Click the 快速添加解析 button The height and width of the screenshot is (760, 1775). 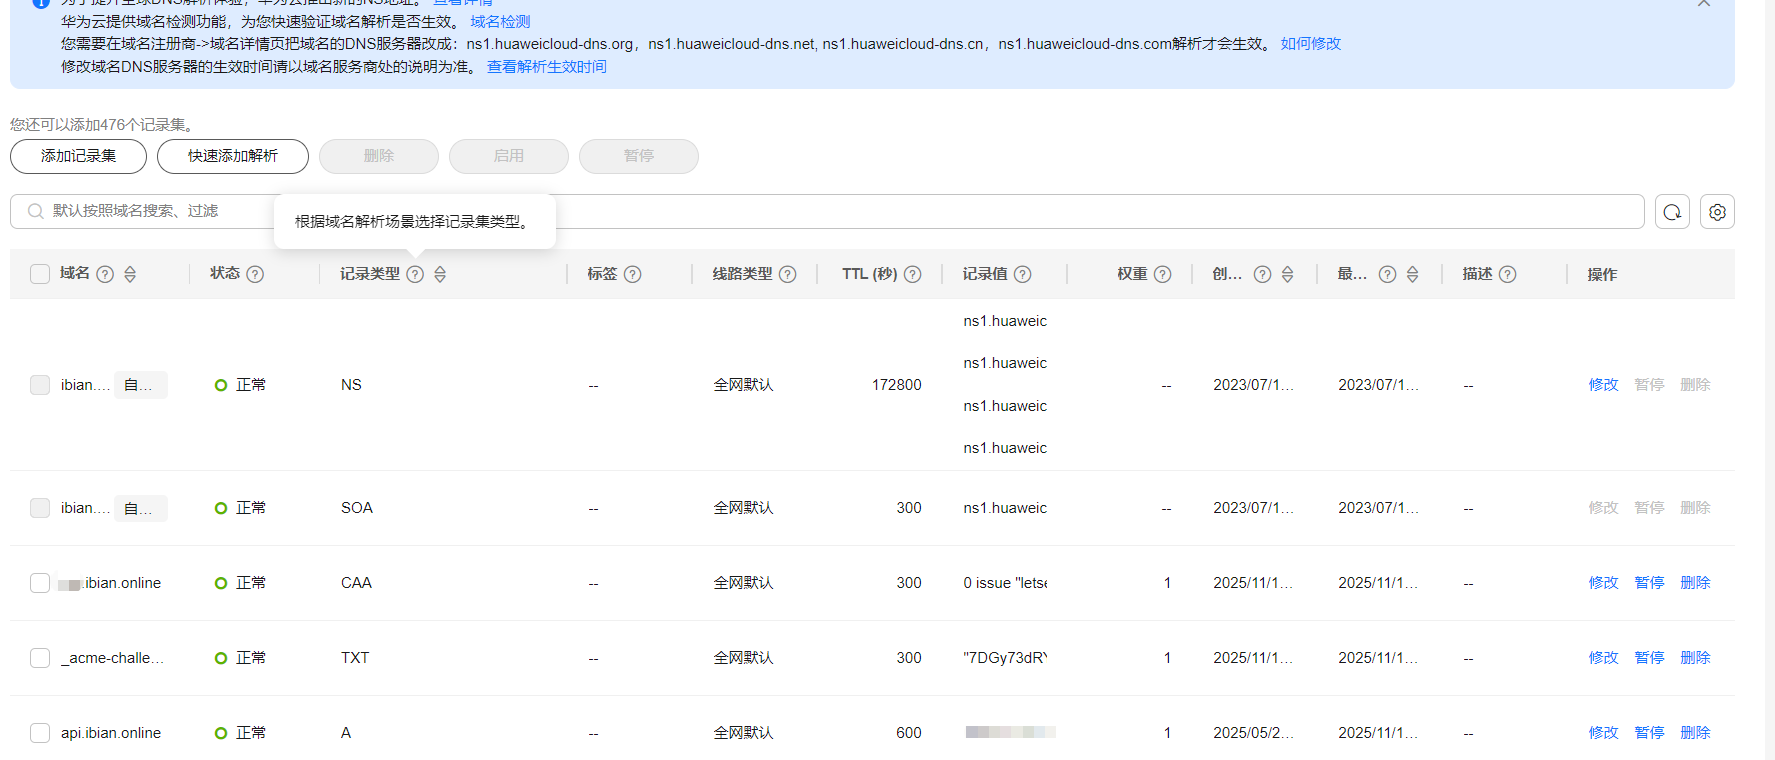click(x=233, y=156)
